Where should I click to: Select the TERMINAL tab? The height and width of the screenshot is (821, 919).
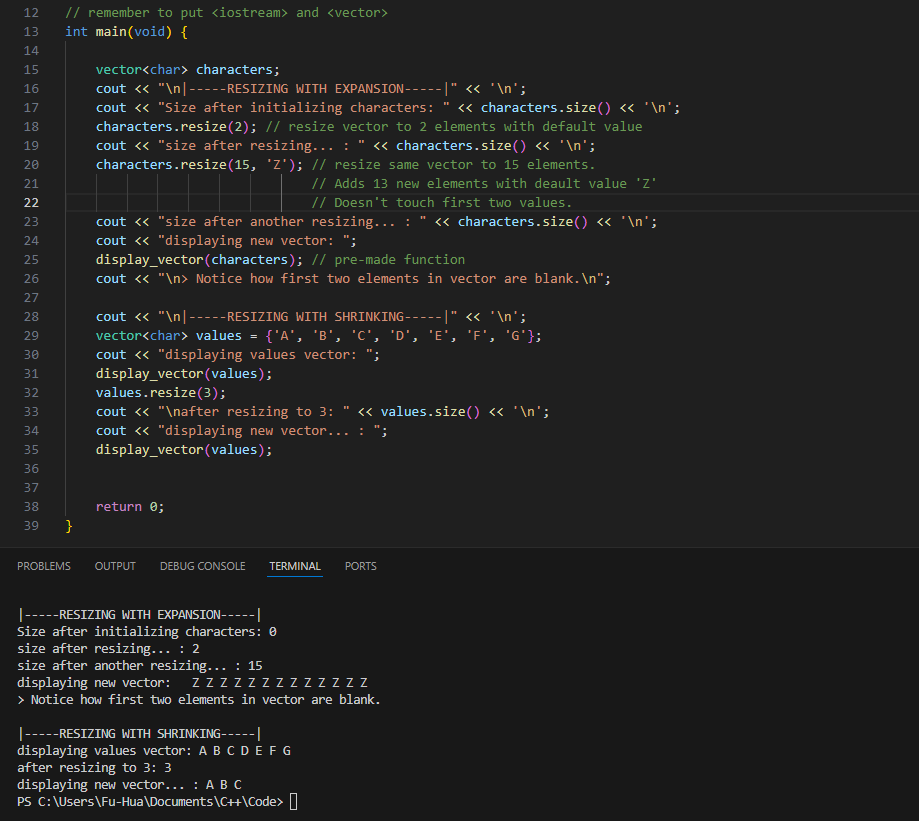[x=295, y=566]
